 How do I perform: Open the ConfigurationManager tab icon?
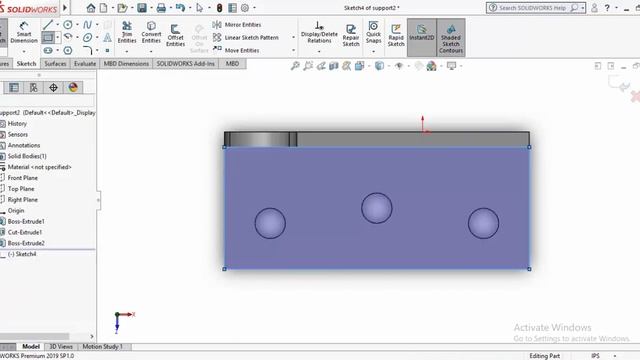coord(33,87)
